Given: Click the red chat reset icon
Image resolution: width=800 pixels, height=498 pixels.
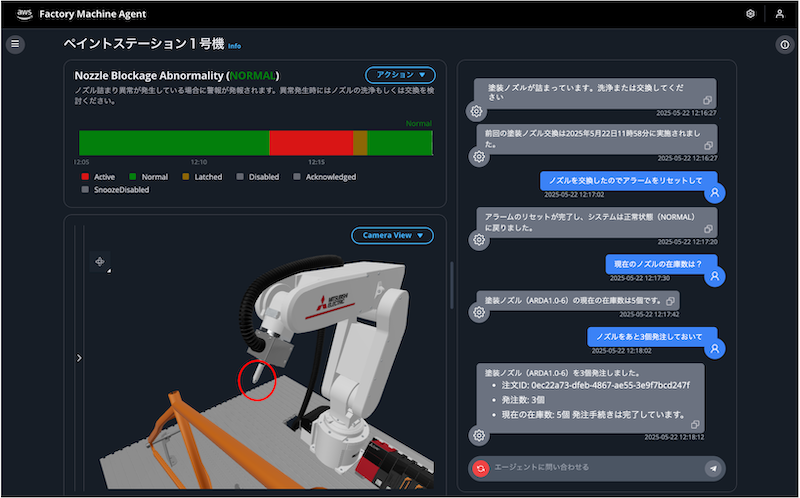Looking at the screenshot, I should pyautogui.click(x=482, y=467).
